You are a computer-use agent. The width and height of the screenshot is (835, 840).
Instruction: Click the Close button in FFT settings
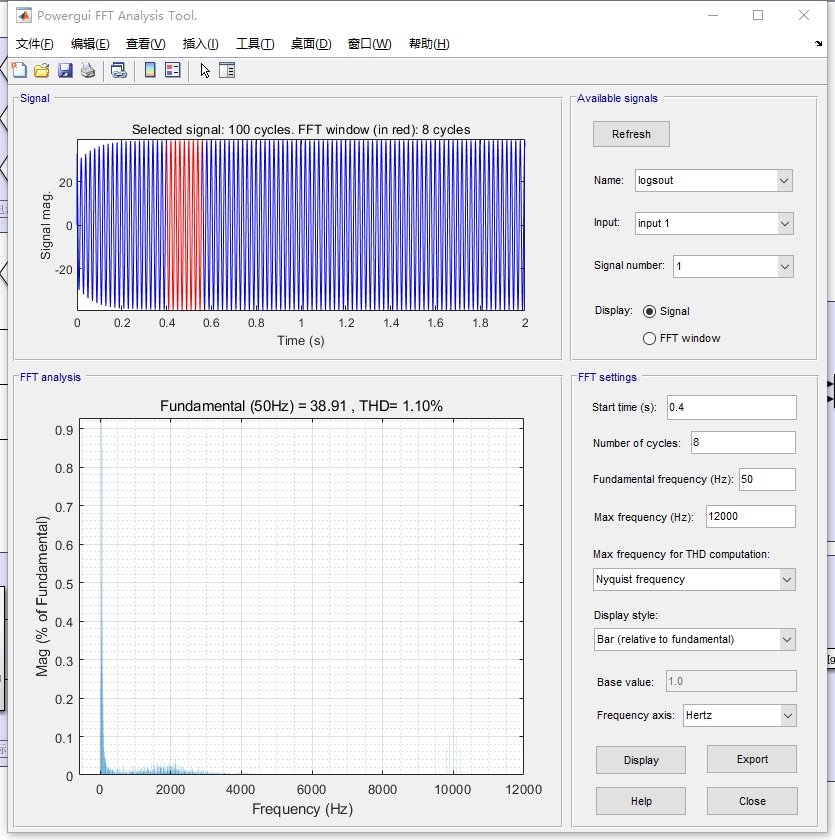tap(752, 801)
